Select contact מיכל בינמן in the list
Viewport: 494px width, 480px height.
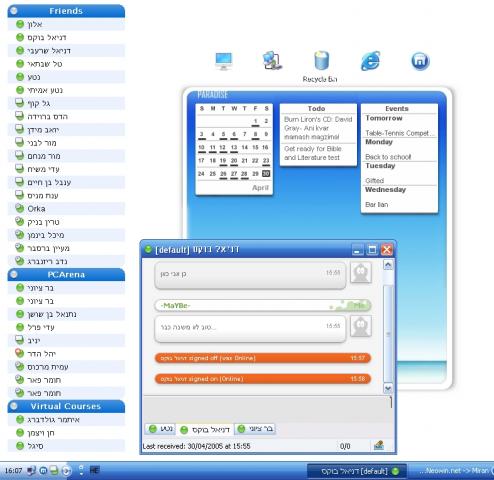click(x=66, y=235)
